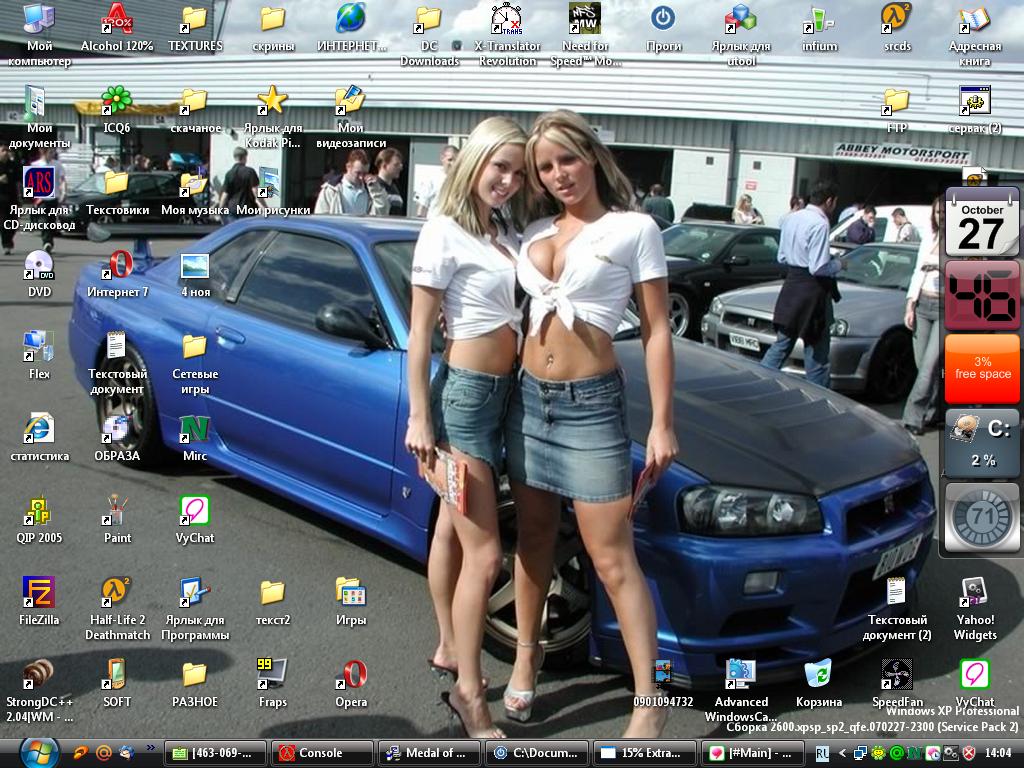Image resolution: width=1024 pixels, height=768 pixels.
Task: Launch QIP 2005 messenger
Action: click(x=39, y=511)
